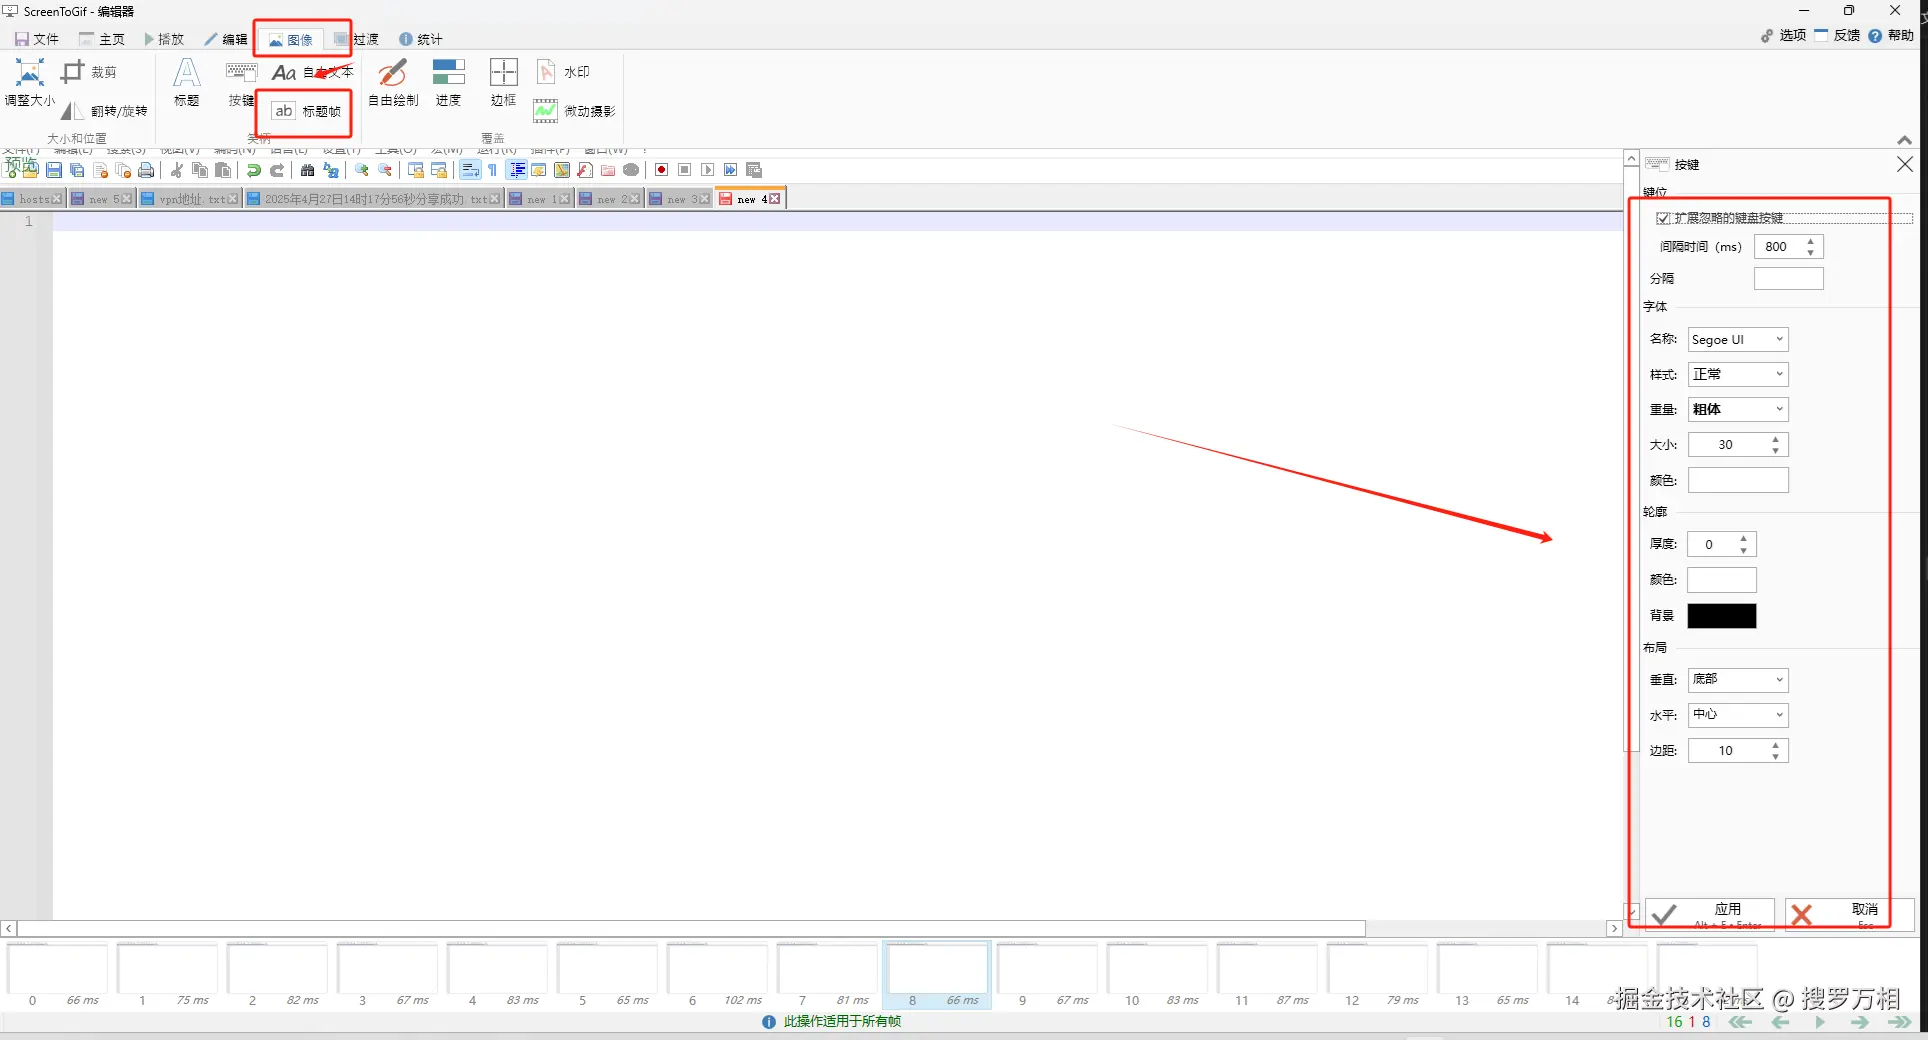Close the Key Strokes side panel
1928x1040 pixels.
(x=1905, y=164)
